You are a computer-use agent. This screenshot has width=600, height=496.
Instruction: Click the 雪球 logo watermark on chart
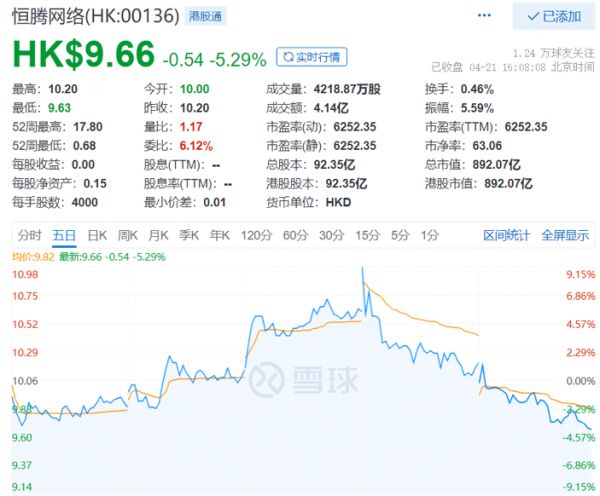click(299, 379)
